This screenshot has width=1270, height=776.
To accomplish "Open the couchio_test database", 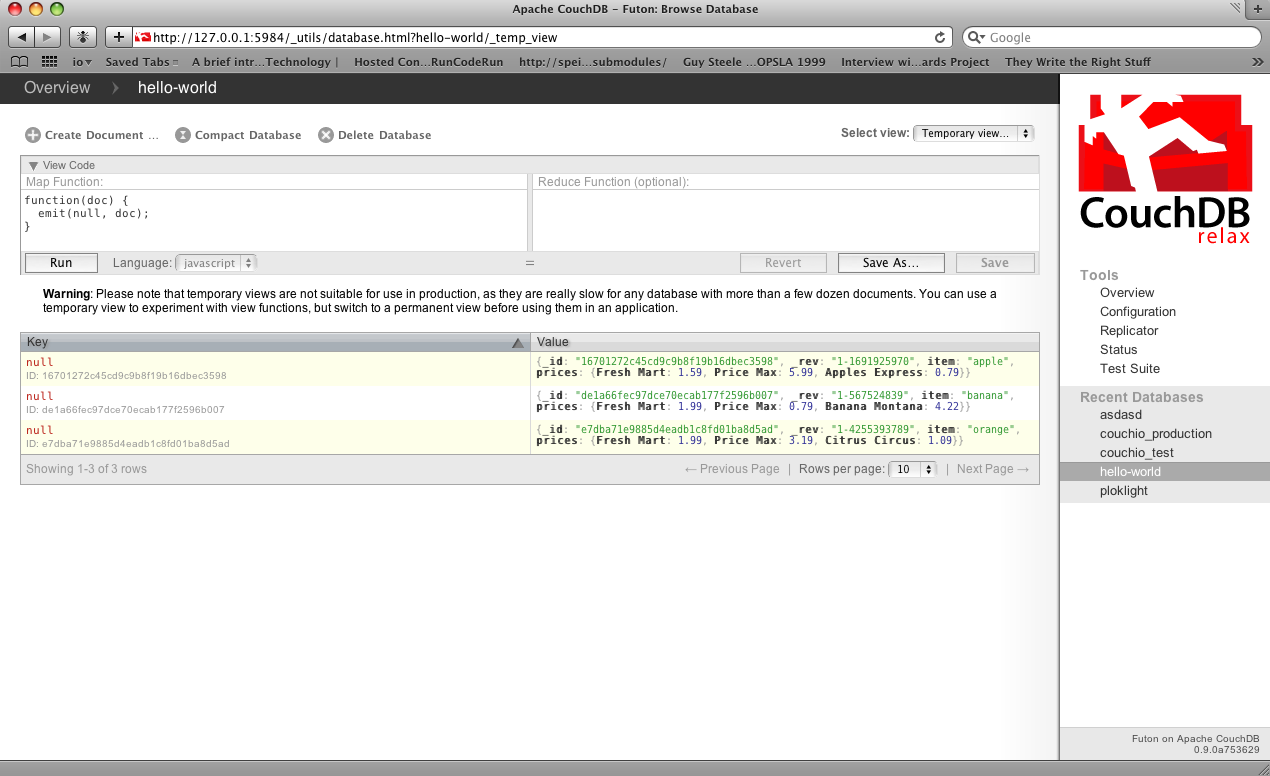I will click(x=1137, y=453).
